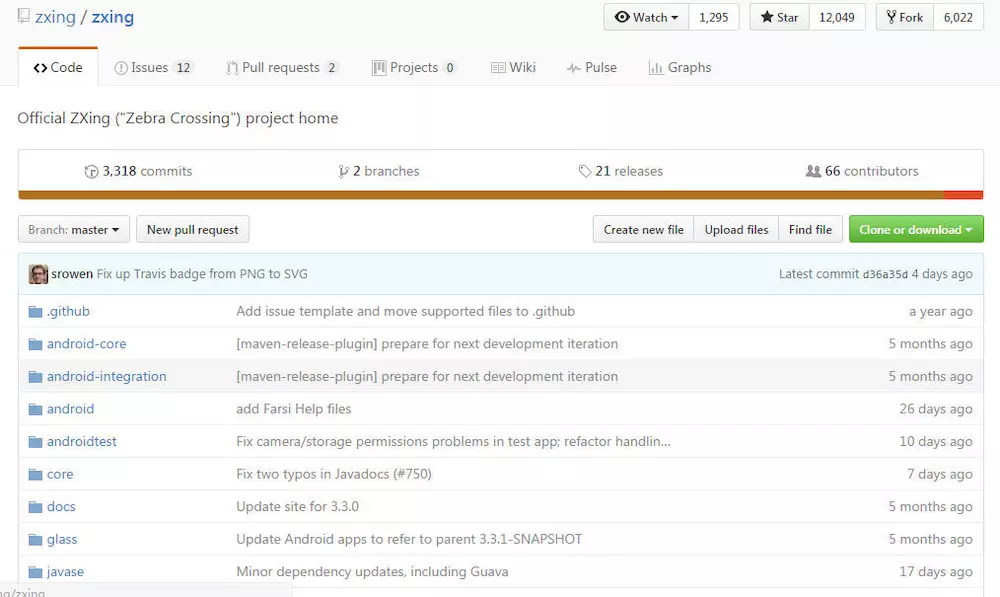Click the .github folder icon
This screenshot has width=1000, height=597.
click(35, 312)
